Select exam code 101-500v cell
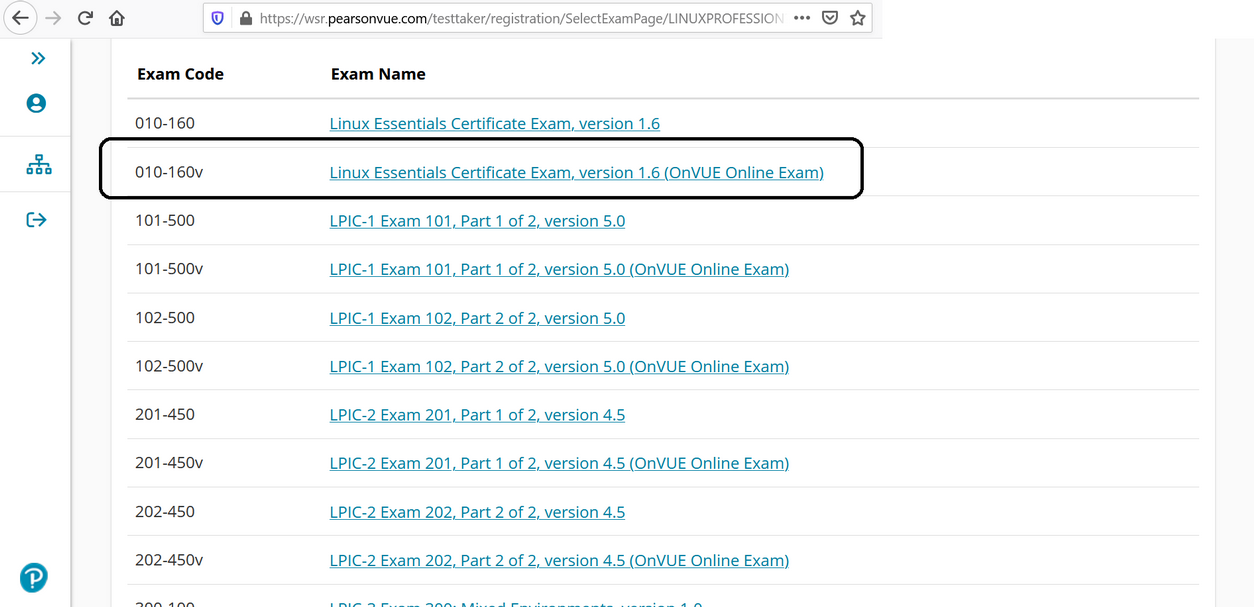Screen dimensions: 1254x607 [x=169, y=268]
